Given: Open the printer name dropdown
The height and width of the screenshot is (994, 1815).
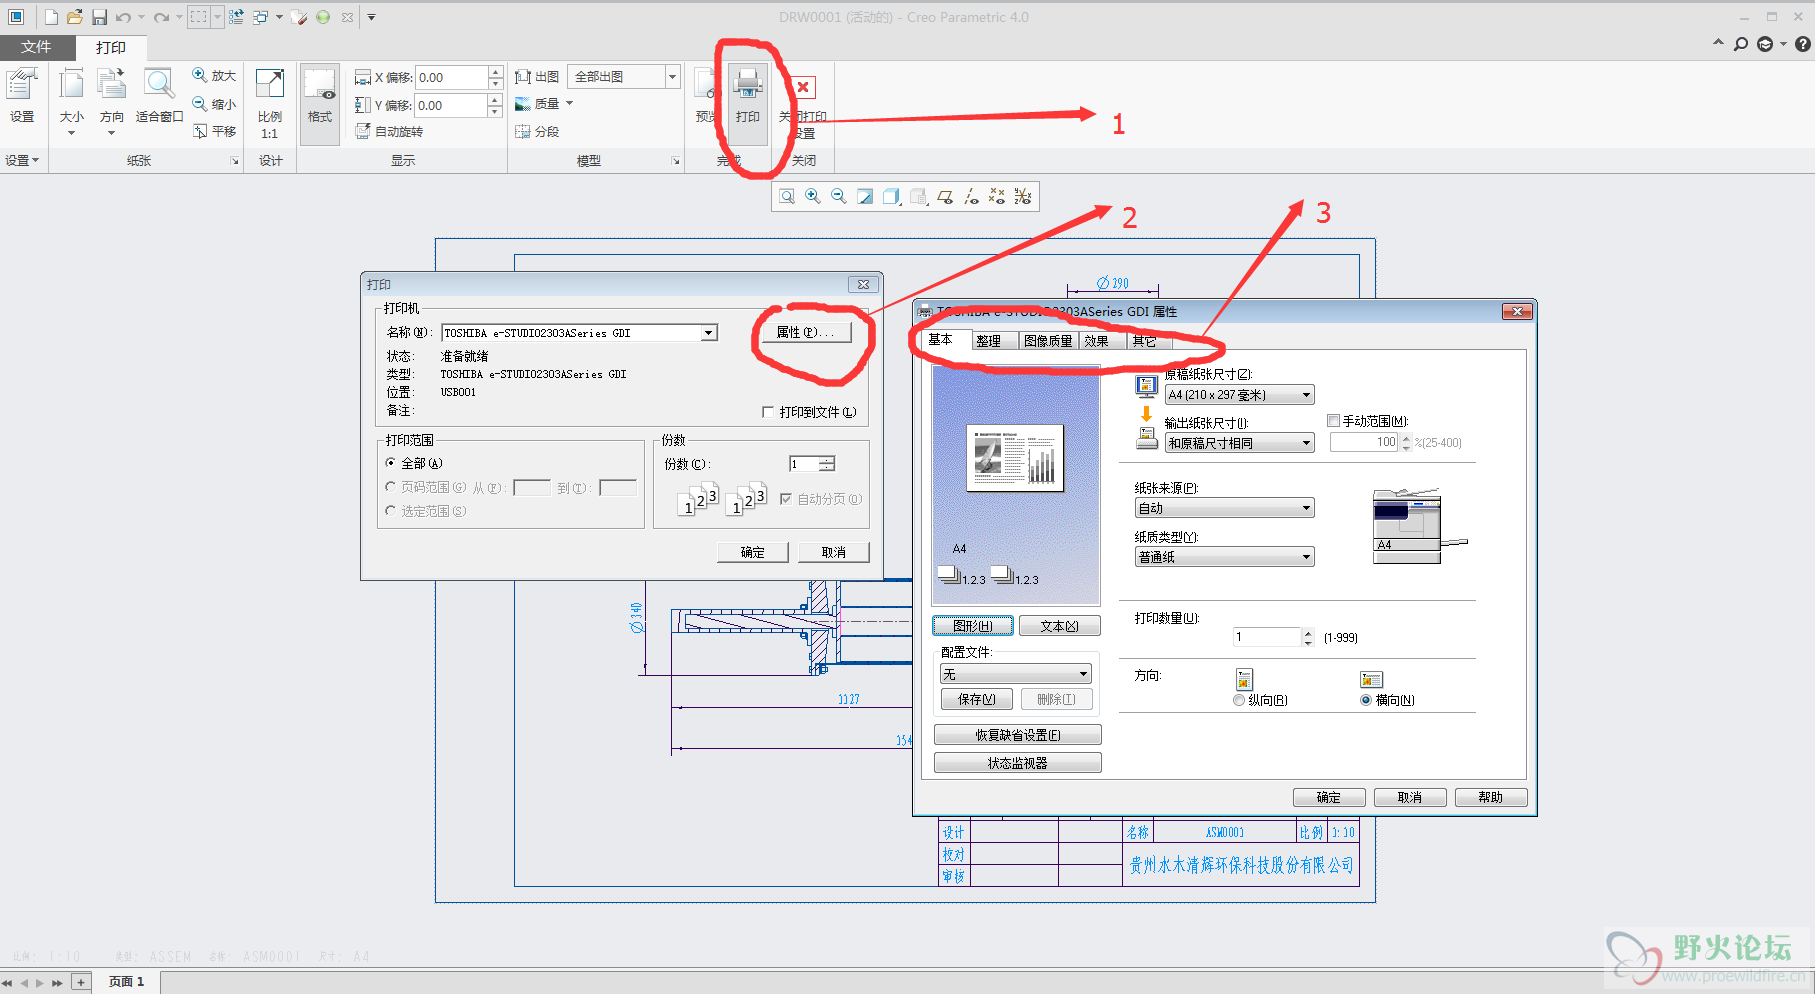Looking at the screenshot, I should pyautogui.click(x=708, y=333).
